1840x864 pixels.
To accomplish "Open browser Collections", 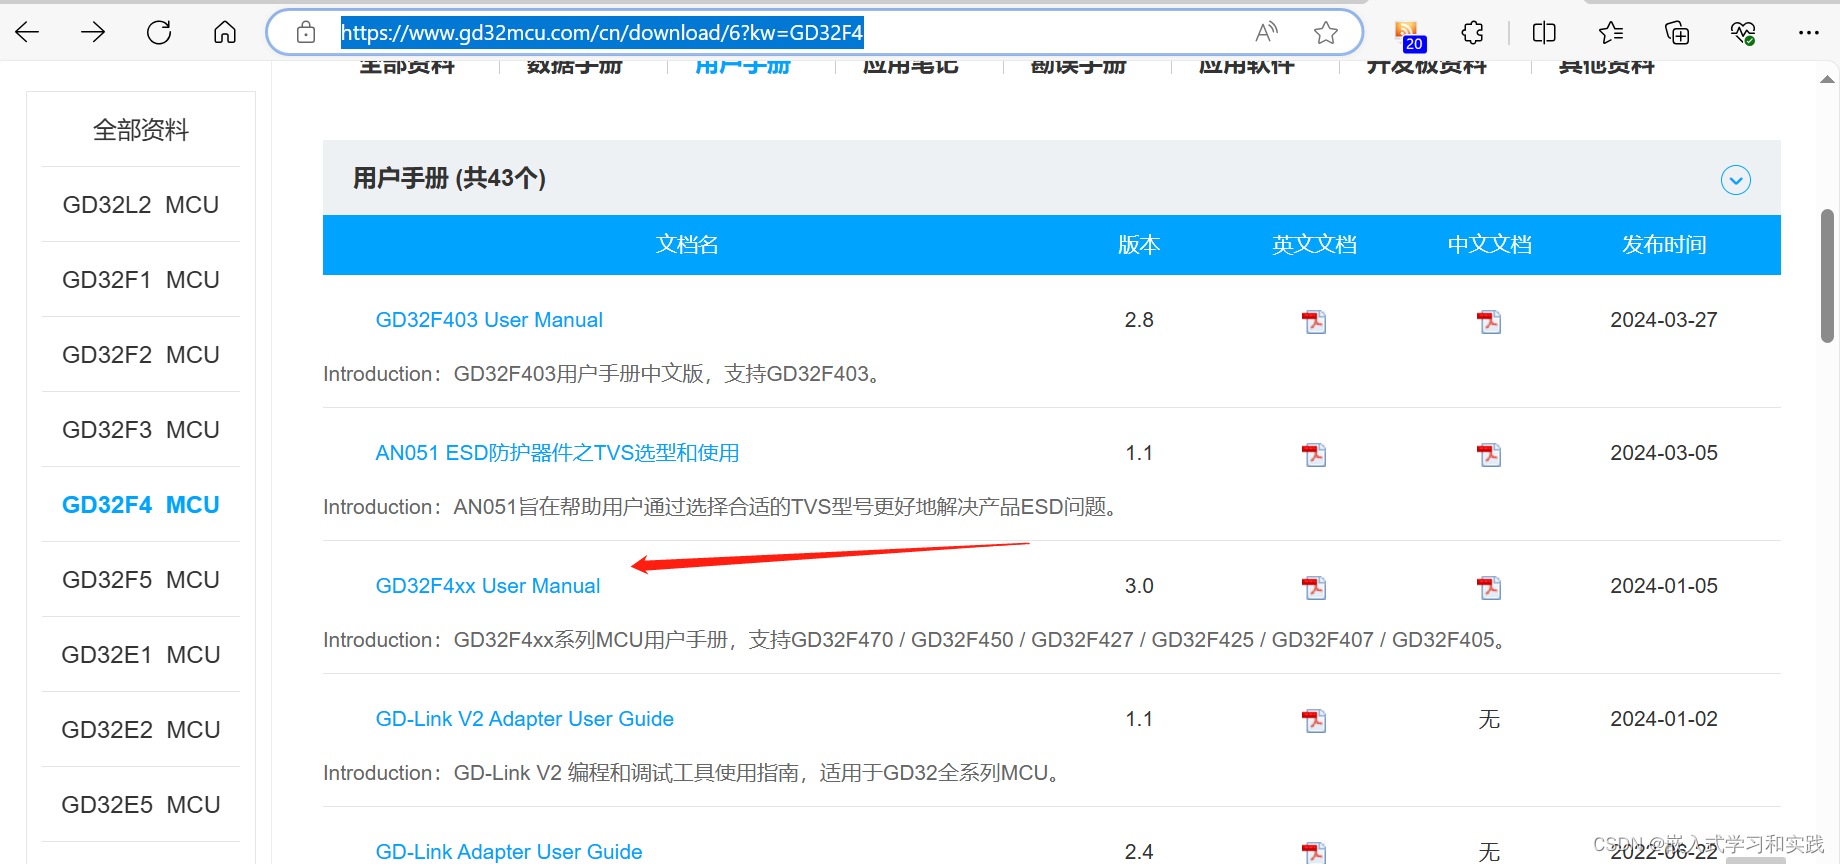I will coord(1677,32).
